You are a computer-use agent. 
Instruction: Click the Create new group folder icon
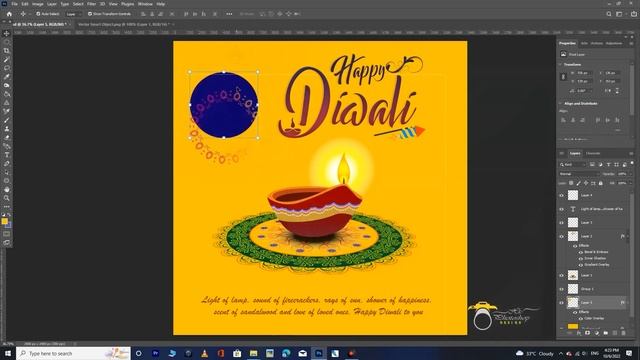[x=605, y=333]
